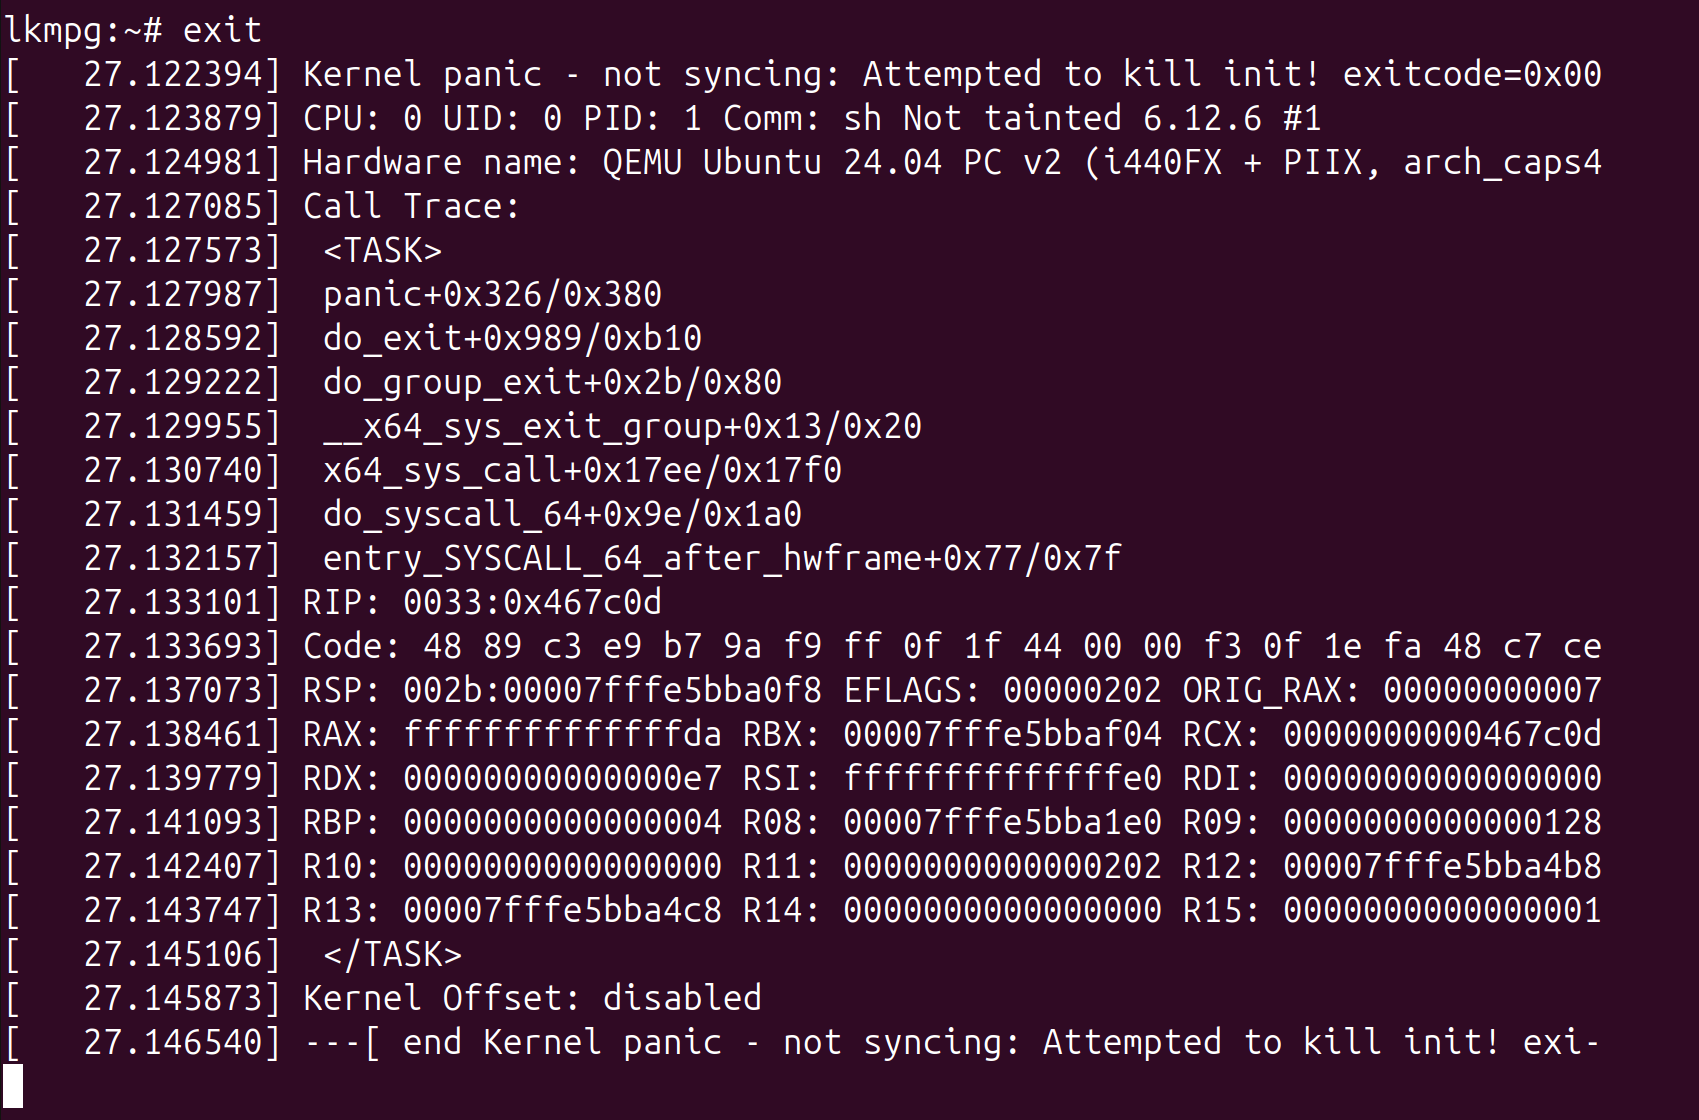Click the terminal cursor block at bottom
Image resolution: width=1699 pixels, height=1120 pixels.
13,1086
